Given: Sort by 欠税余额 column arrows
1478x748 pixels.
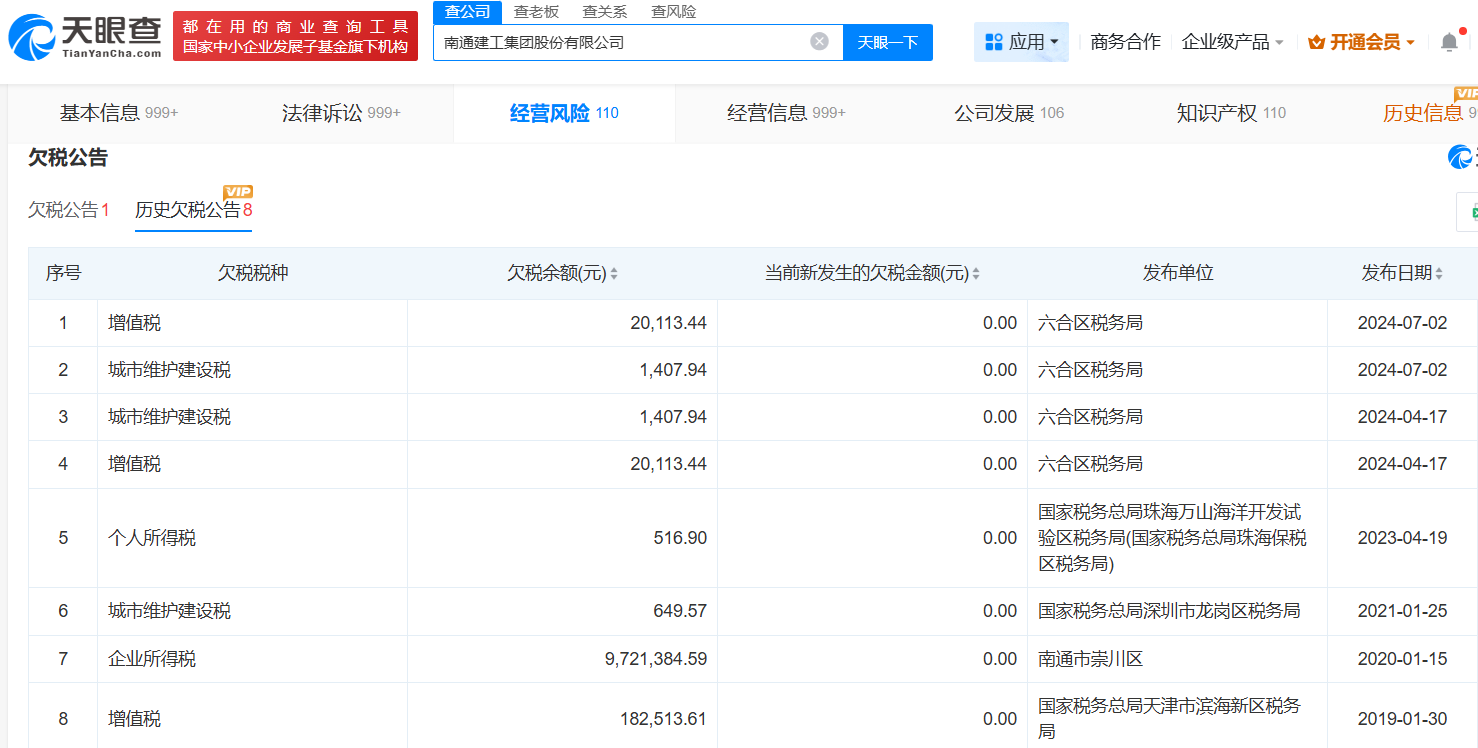Looking at the screenshot, I should pos(614,274).
